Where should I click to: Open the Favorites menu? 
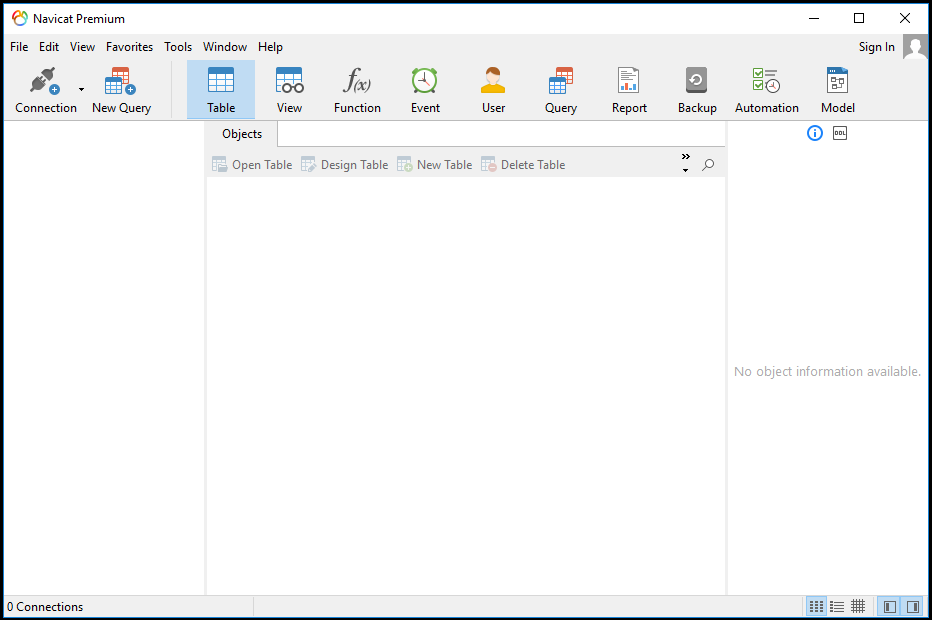[x=129, y=47]
